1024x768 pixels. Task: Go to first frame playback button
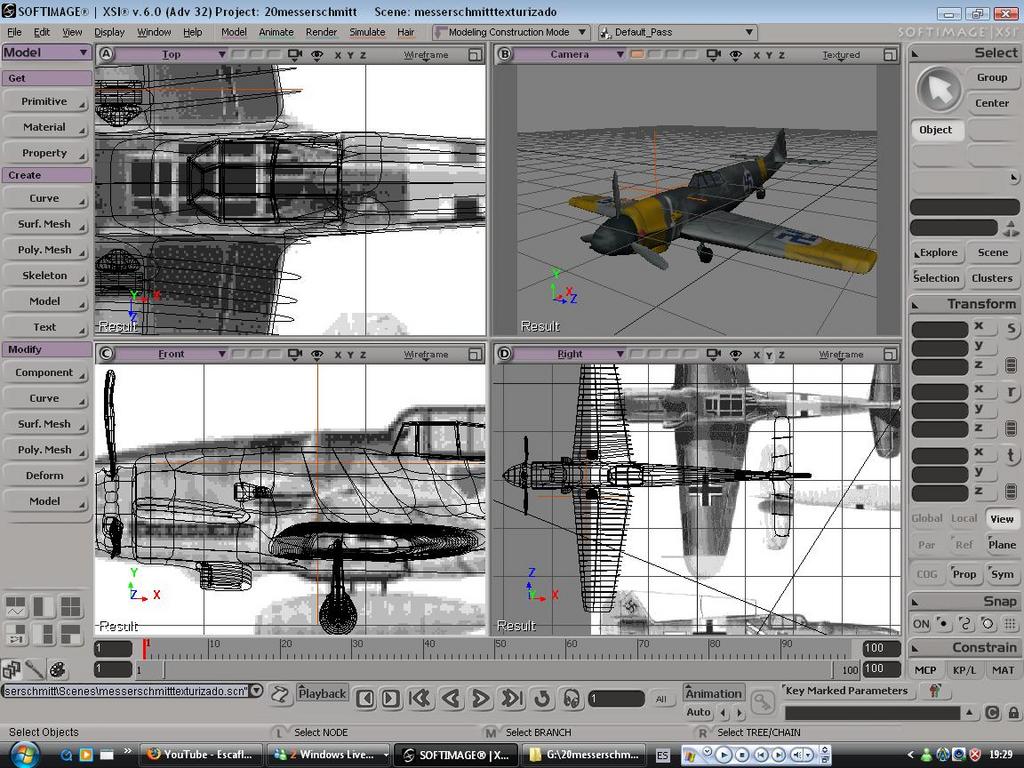[419, 699]
